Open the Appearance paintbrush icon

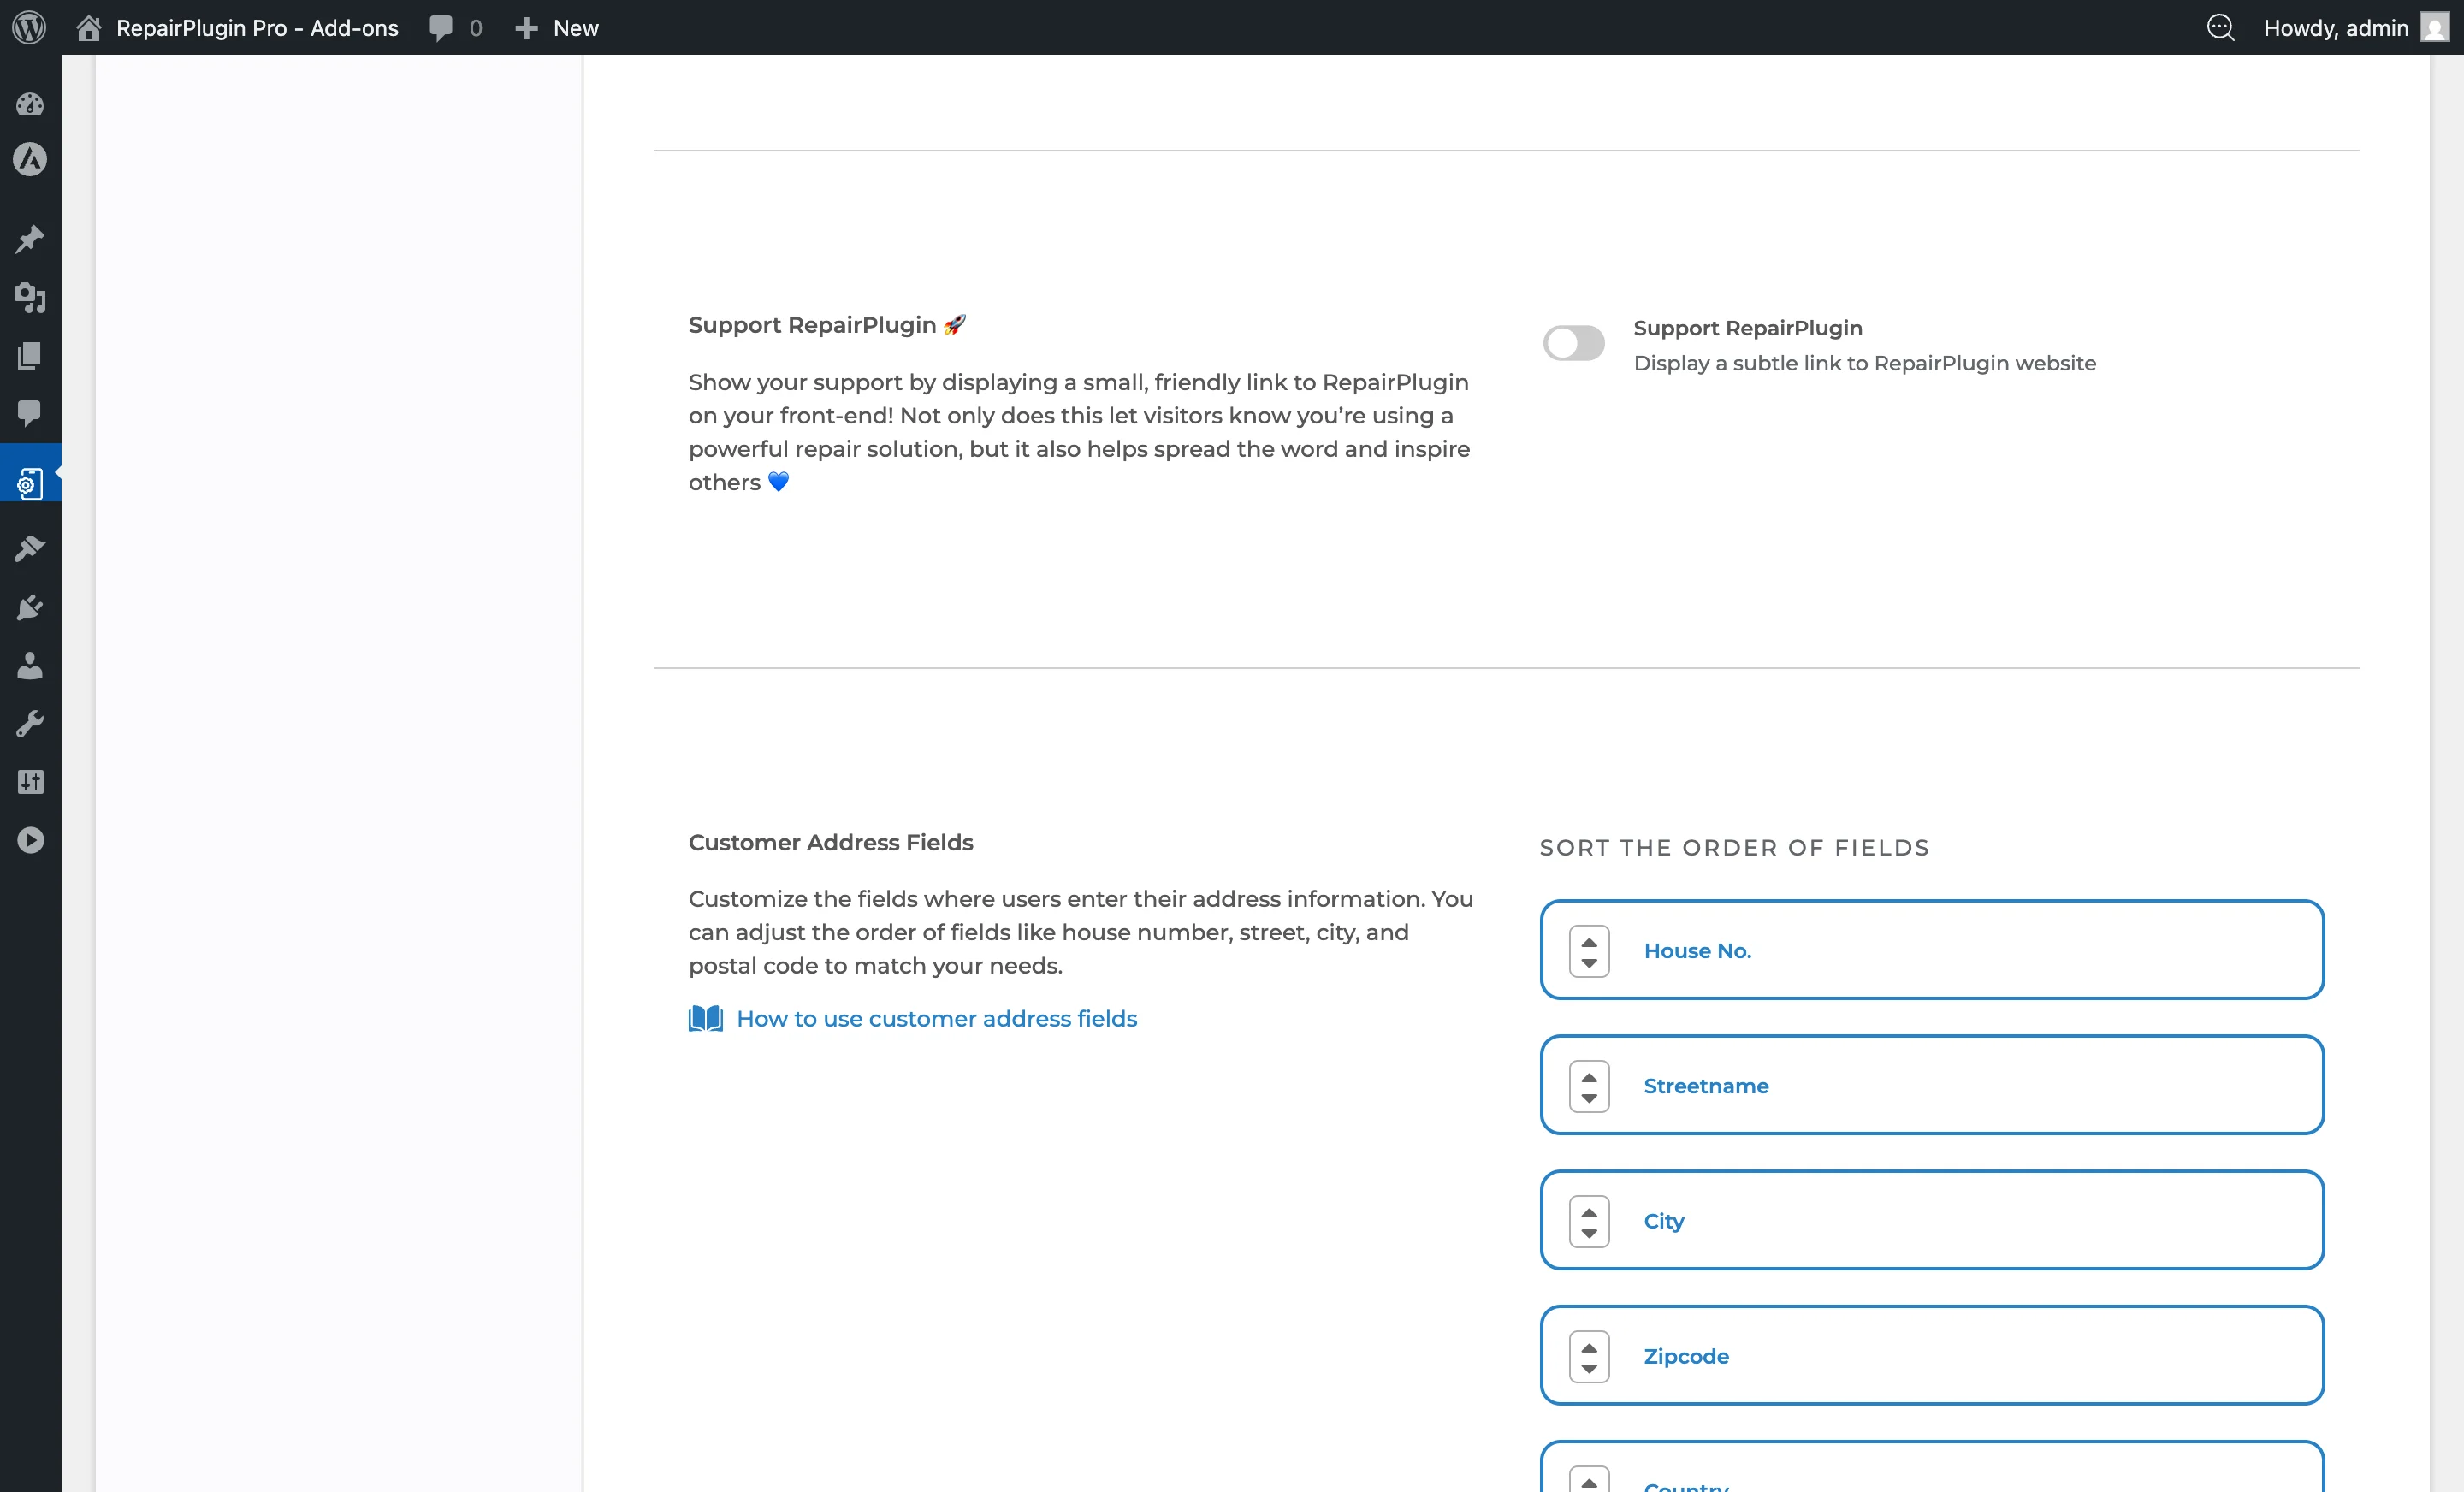pyautogui.click(x=30, y=548)
